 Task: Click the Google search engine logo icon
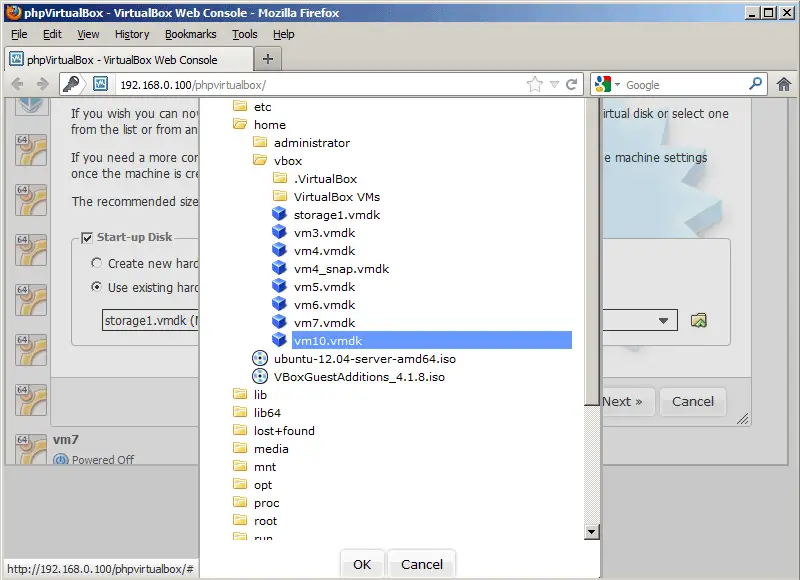603,84
